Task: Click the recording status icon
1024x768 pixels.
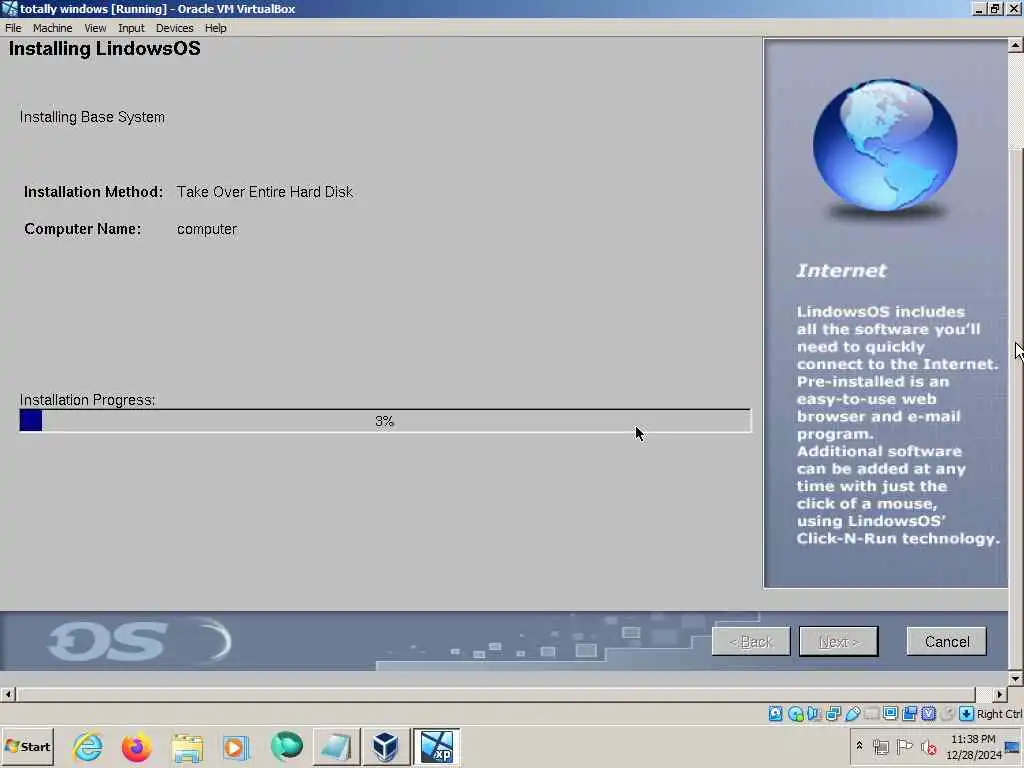Action: pyautogui.click(x=910, y=714)
